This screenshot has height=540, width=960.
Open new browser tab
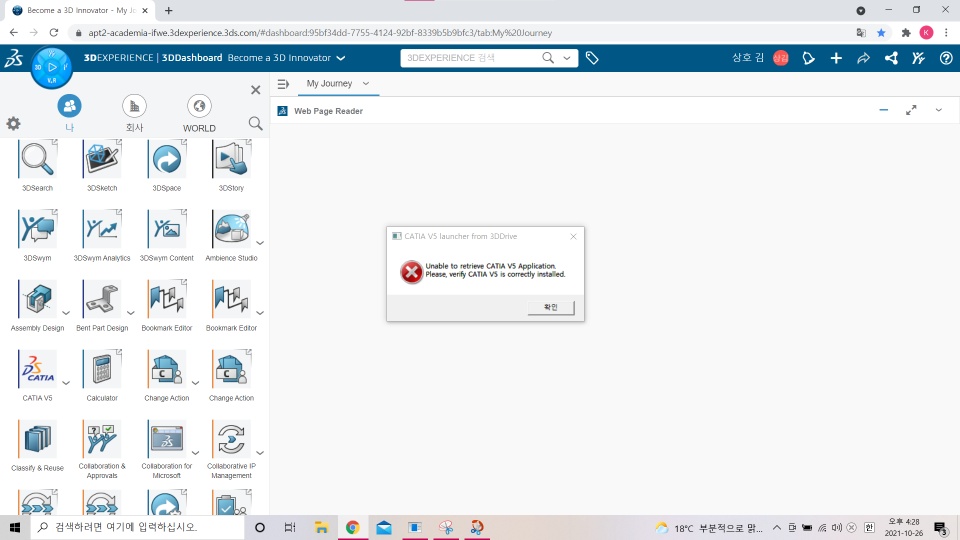[168, 10]
